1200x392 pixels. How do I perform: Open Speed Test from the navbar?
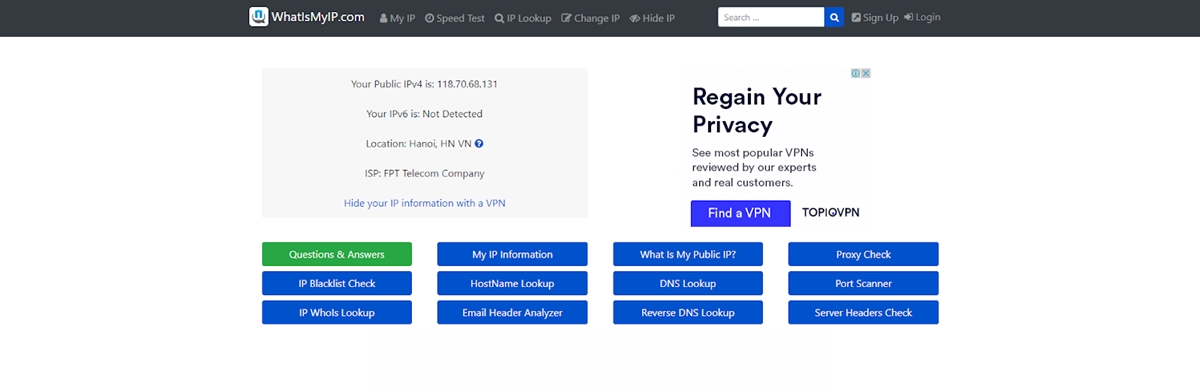pos(454,18)
